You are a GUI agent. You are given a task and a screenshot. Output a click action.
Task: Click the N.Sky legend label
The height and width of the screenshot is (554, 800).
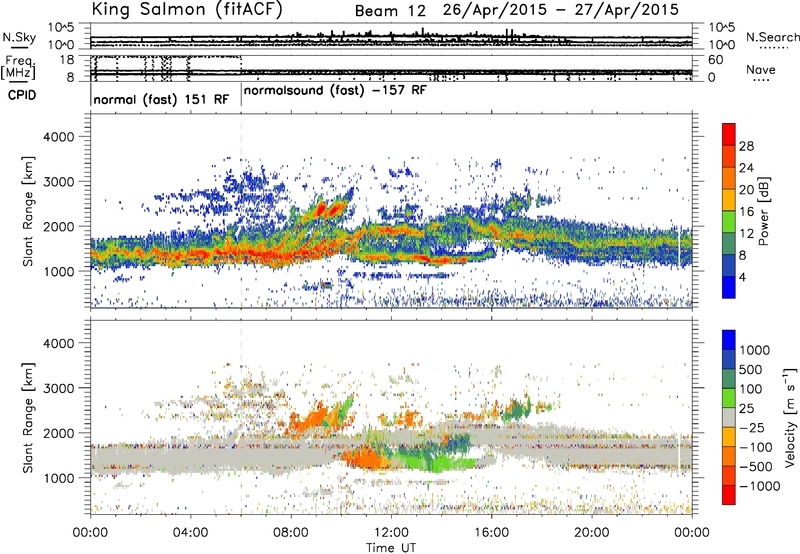pos(19,37)
